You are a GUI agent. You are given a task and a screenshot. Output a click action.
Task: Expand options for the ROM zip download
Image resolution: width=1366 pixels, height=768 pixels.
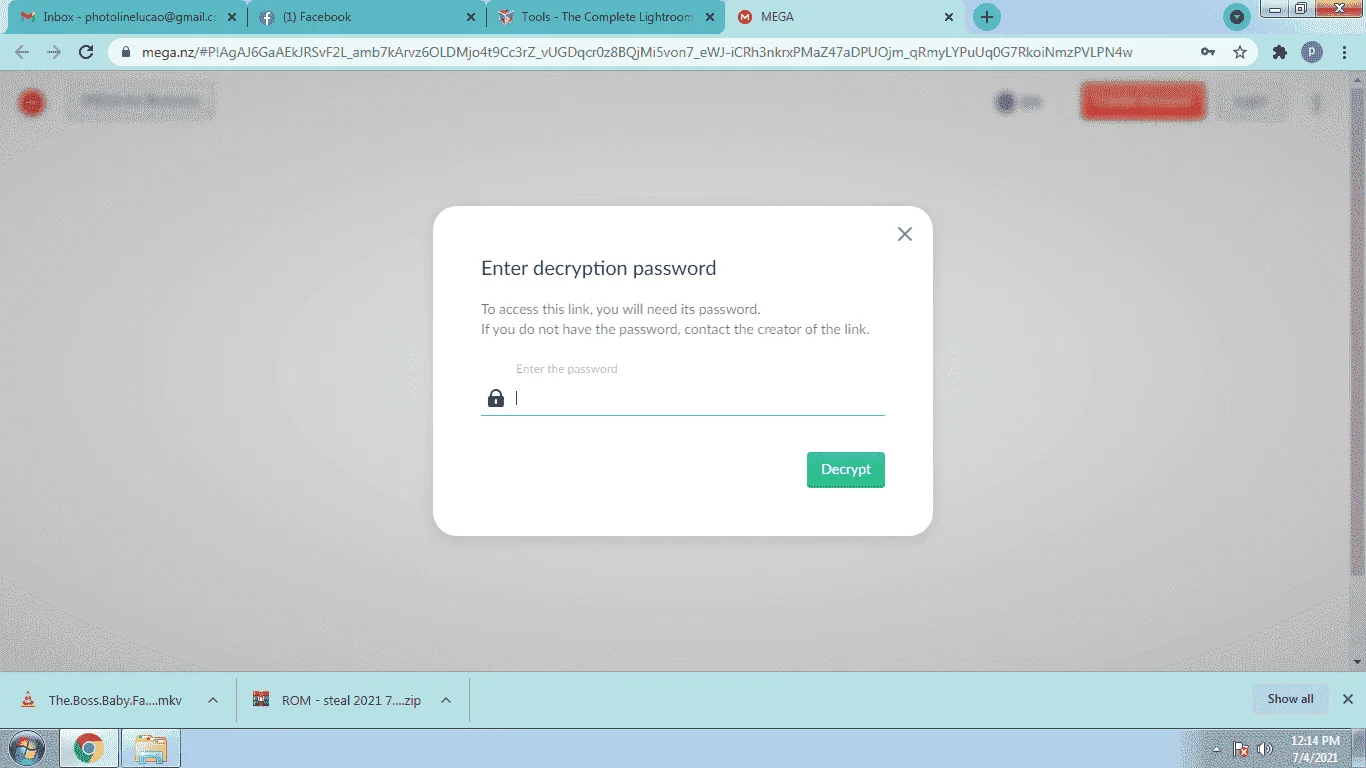coord(446,700)
